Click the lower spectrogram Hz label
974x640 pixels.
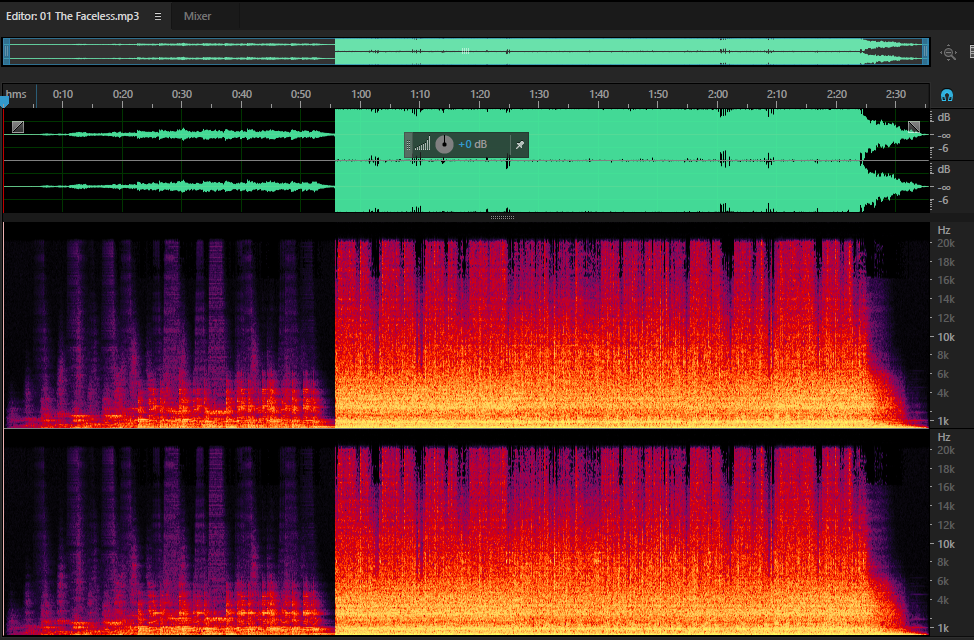click(944, 437)
